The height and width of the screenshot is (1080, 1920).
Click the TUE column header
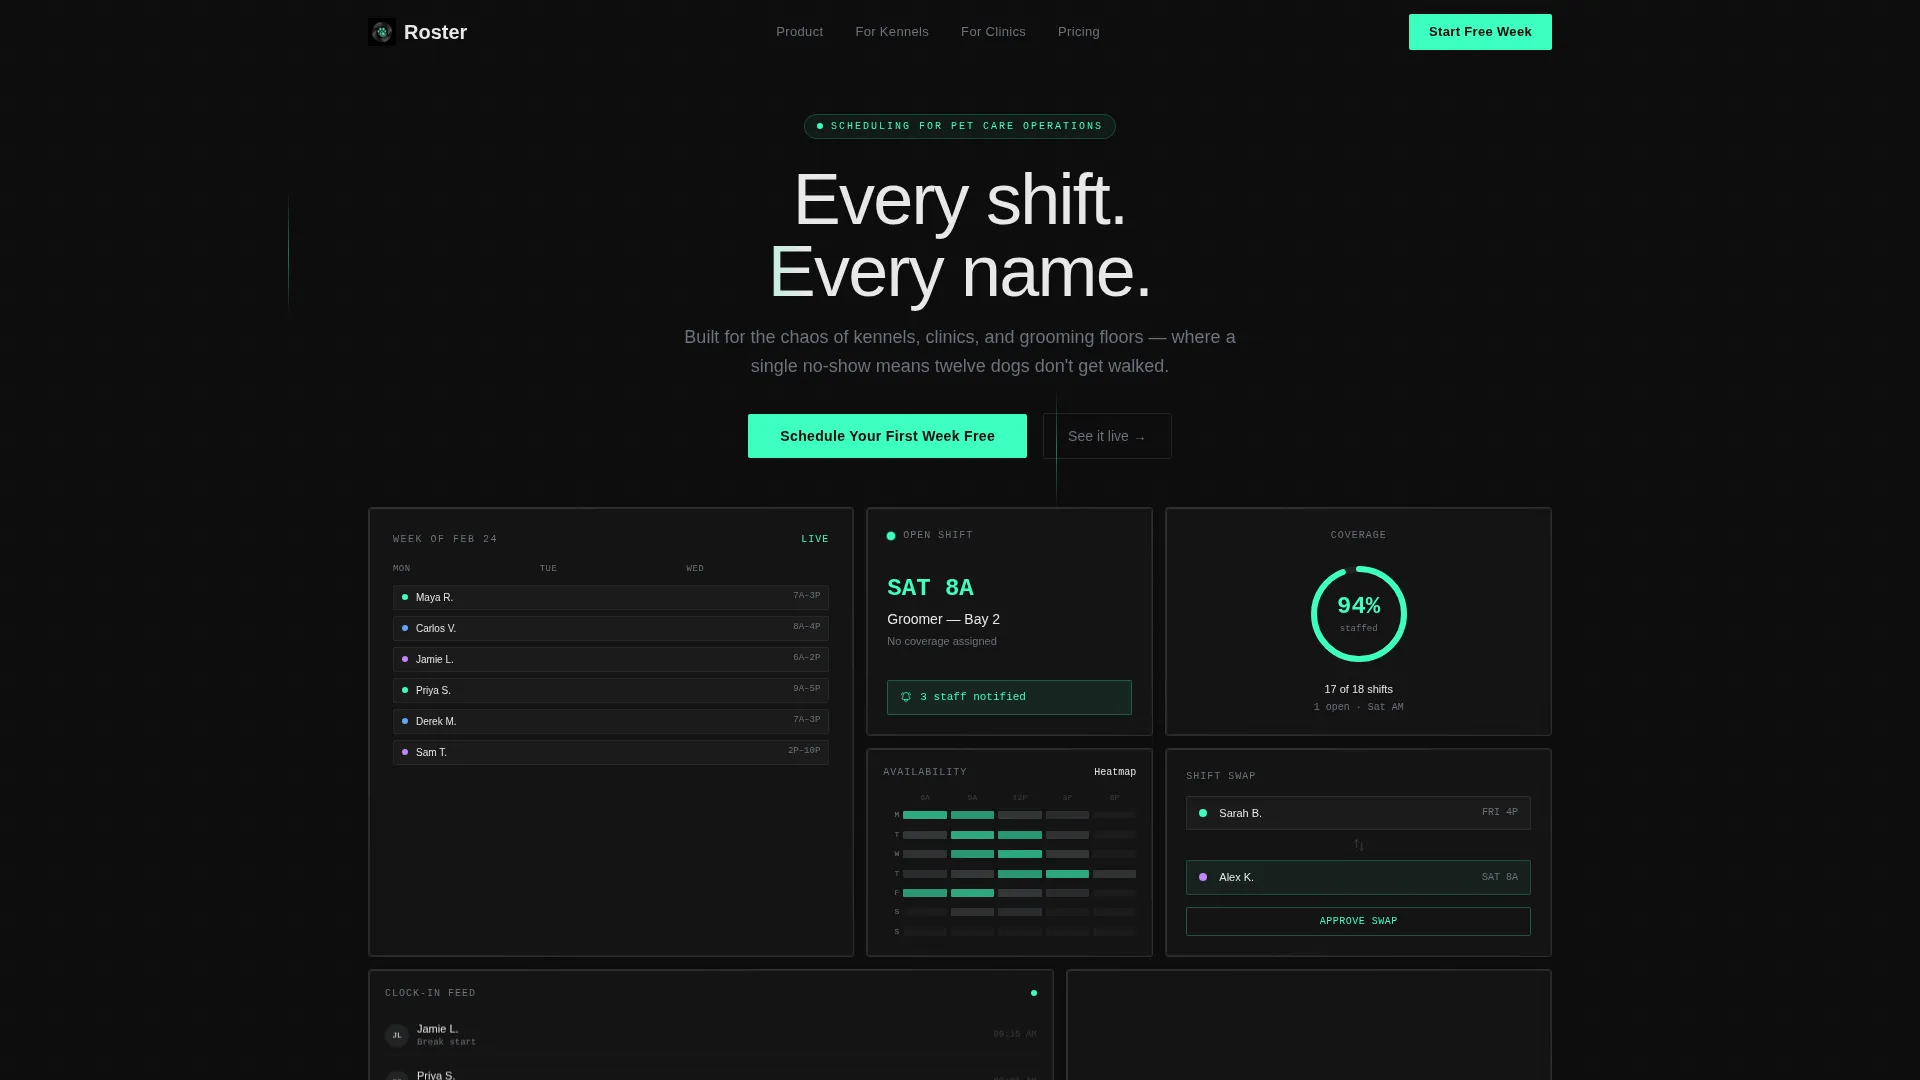548,568
